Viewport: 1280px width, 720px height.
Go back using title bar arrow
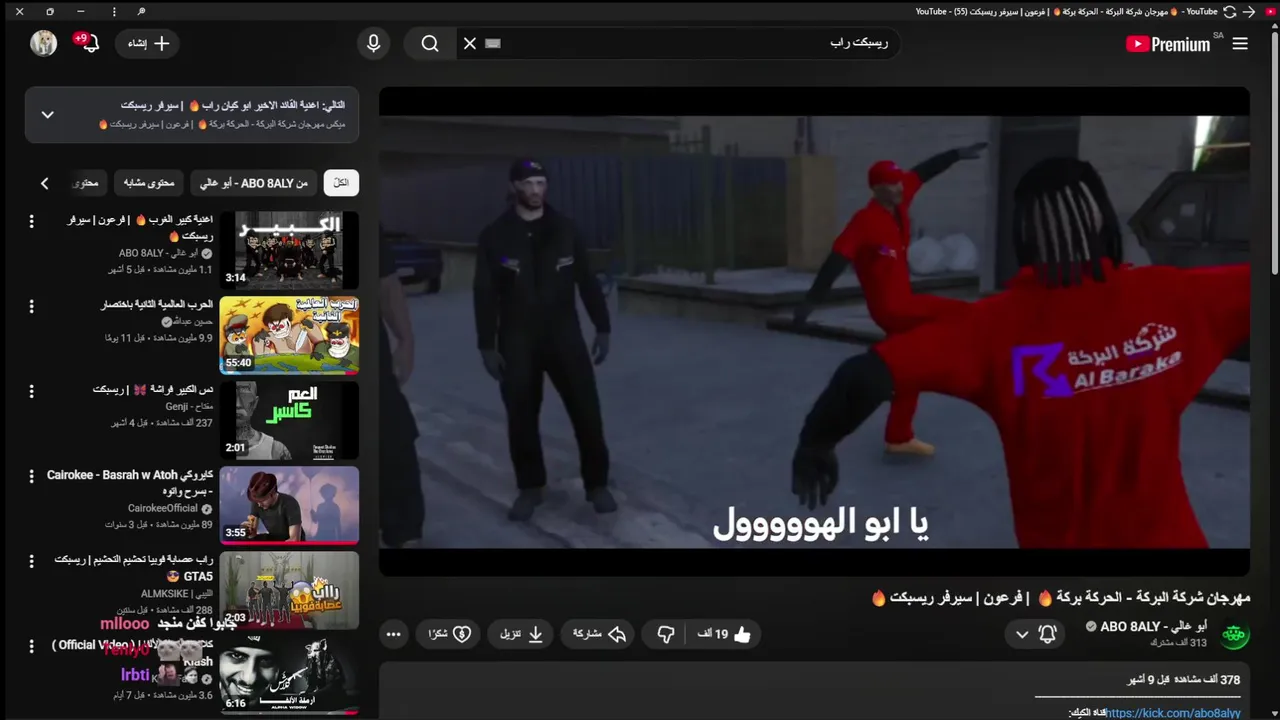(x=1249, y=12)
